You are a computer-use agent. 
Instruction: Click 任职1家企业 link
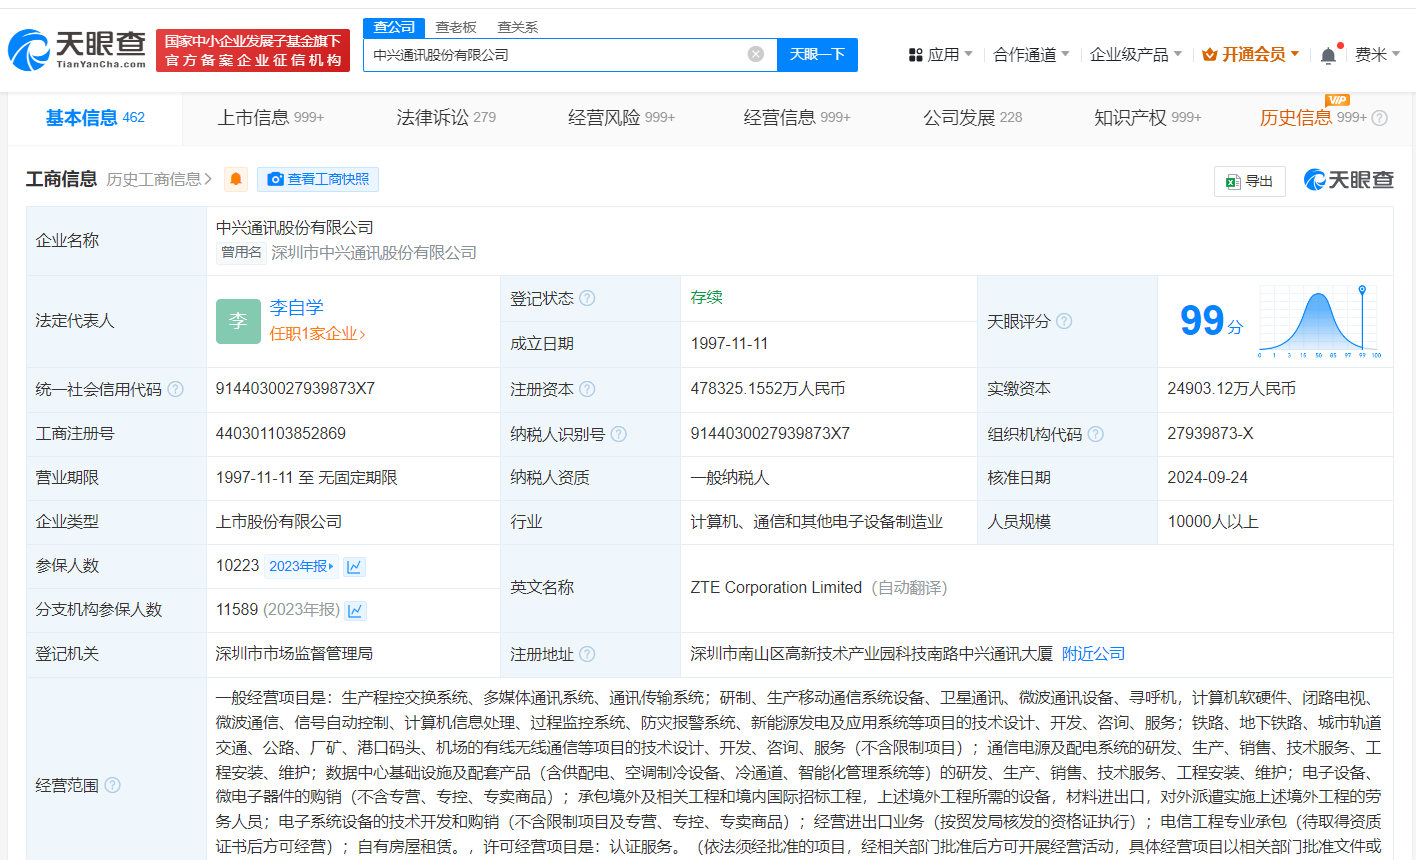pyautogui.click(x=317, y=334)
